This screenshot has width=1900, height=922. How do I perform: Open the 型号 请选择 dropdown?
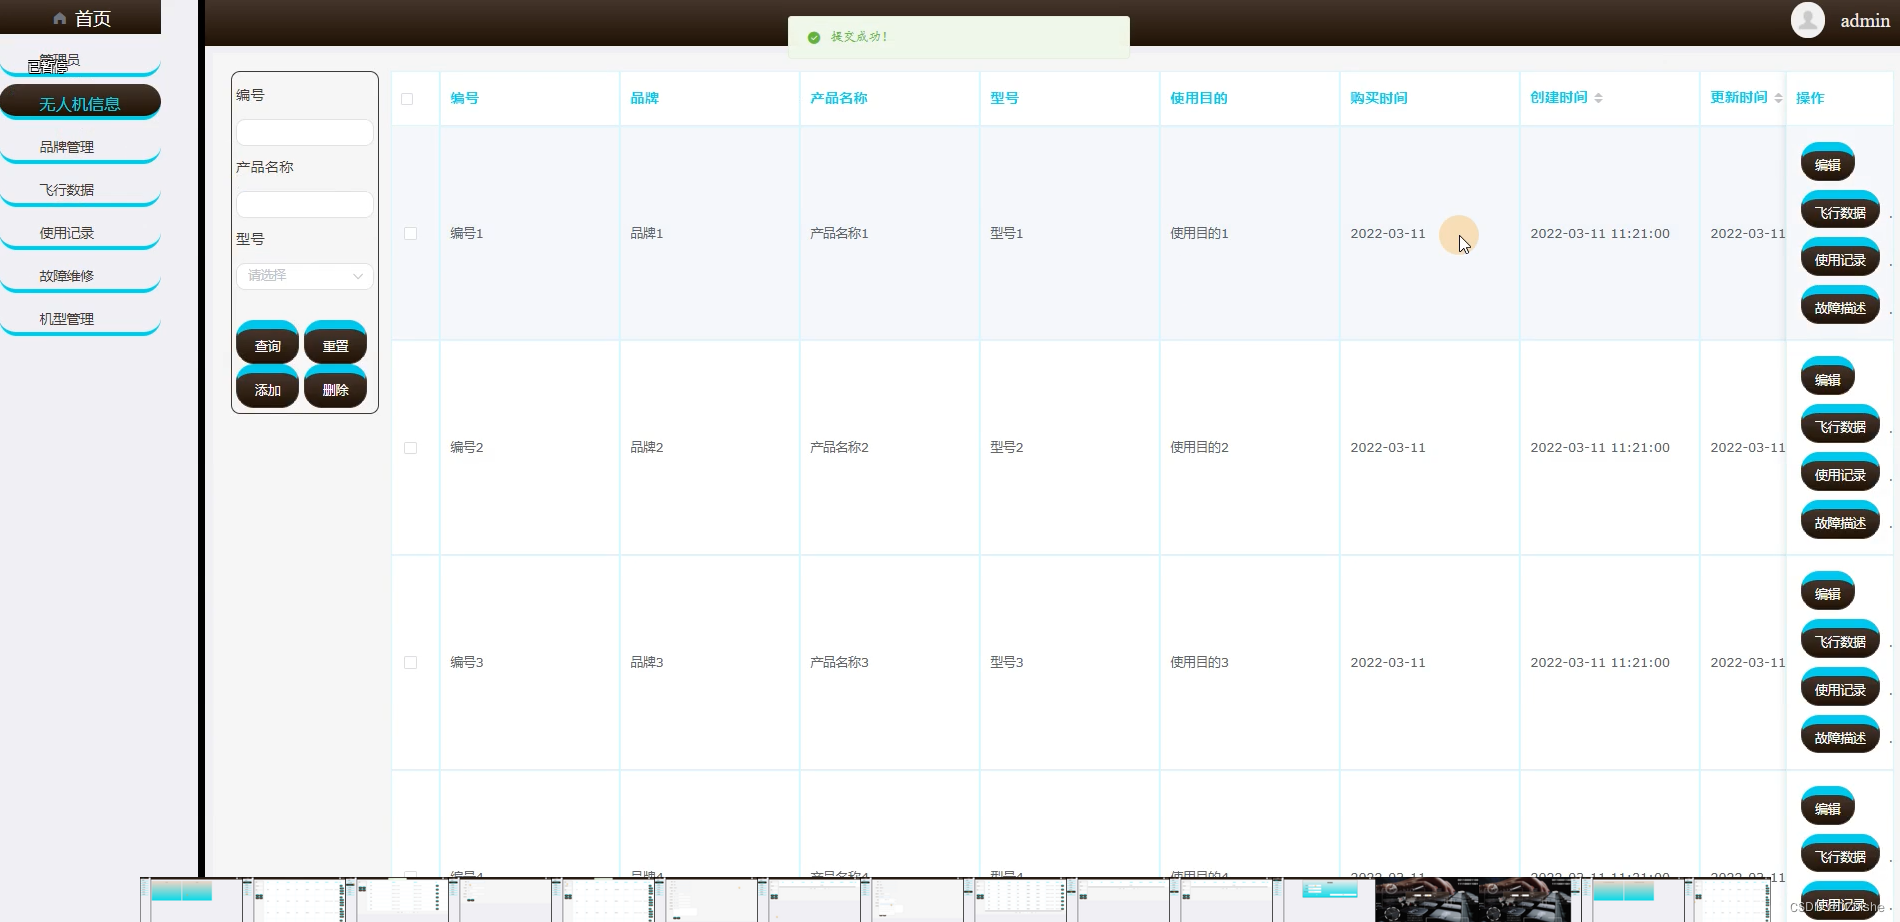(305, 276)
